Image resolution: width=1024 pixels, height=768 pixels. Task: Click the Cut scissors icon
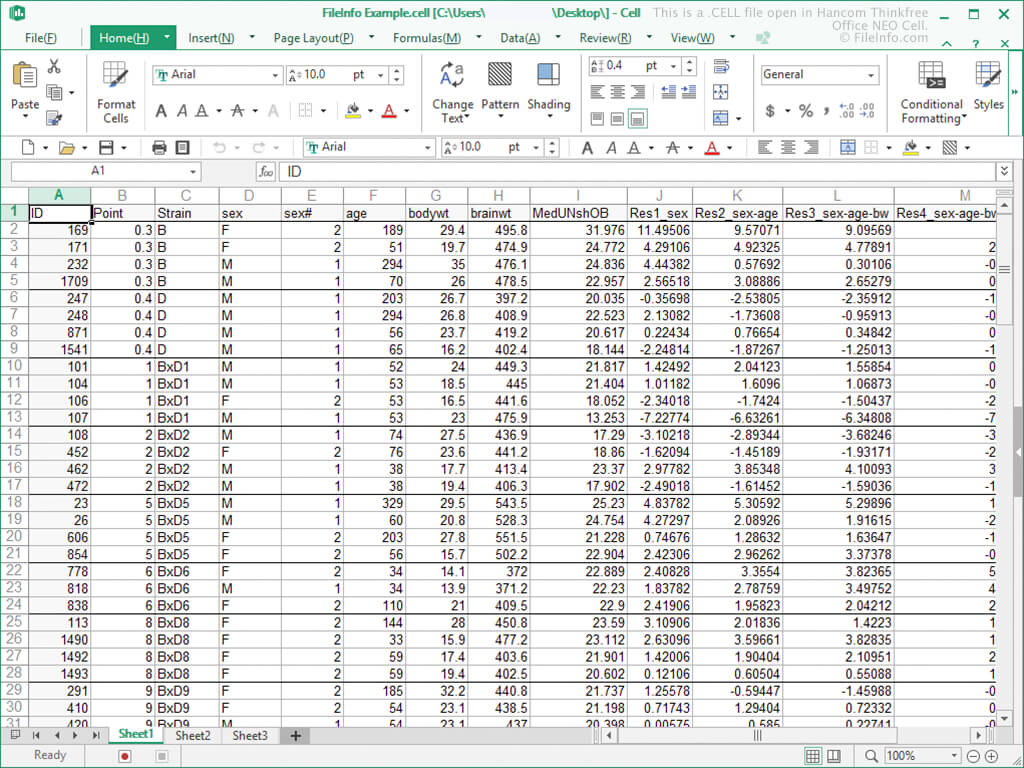(x=54, y=67)
